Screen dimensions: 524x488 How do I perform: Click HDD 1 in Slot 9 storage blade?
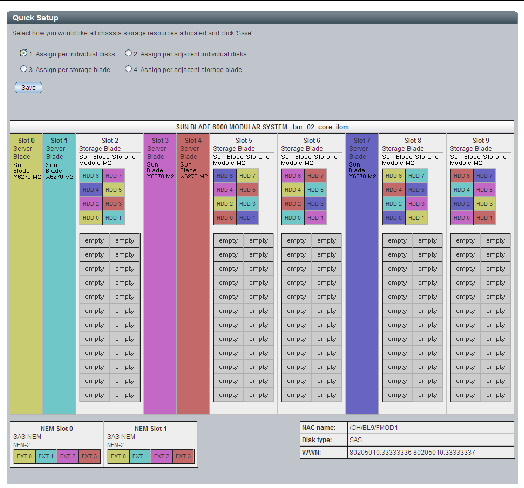tap(485, 218)
